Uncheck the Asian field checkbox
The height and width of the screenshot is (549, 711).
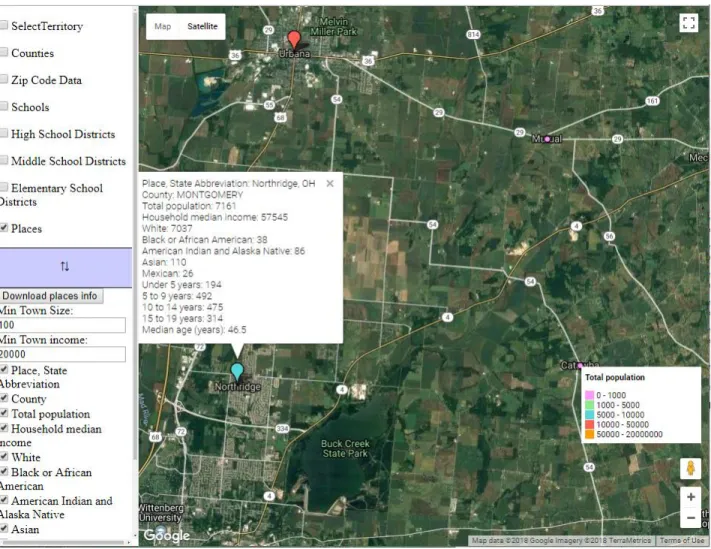coord(4,529)
